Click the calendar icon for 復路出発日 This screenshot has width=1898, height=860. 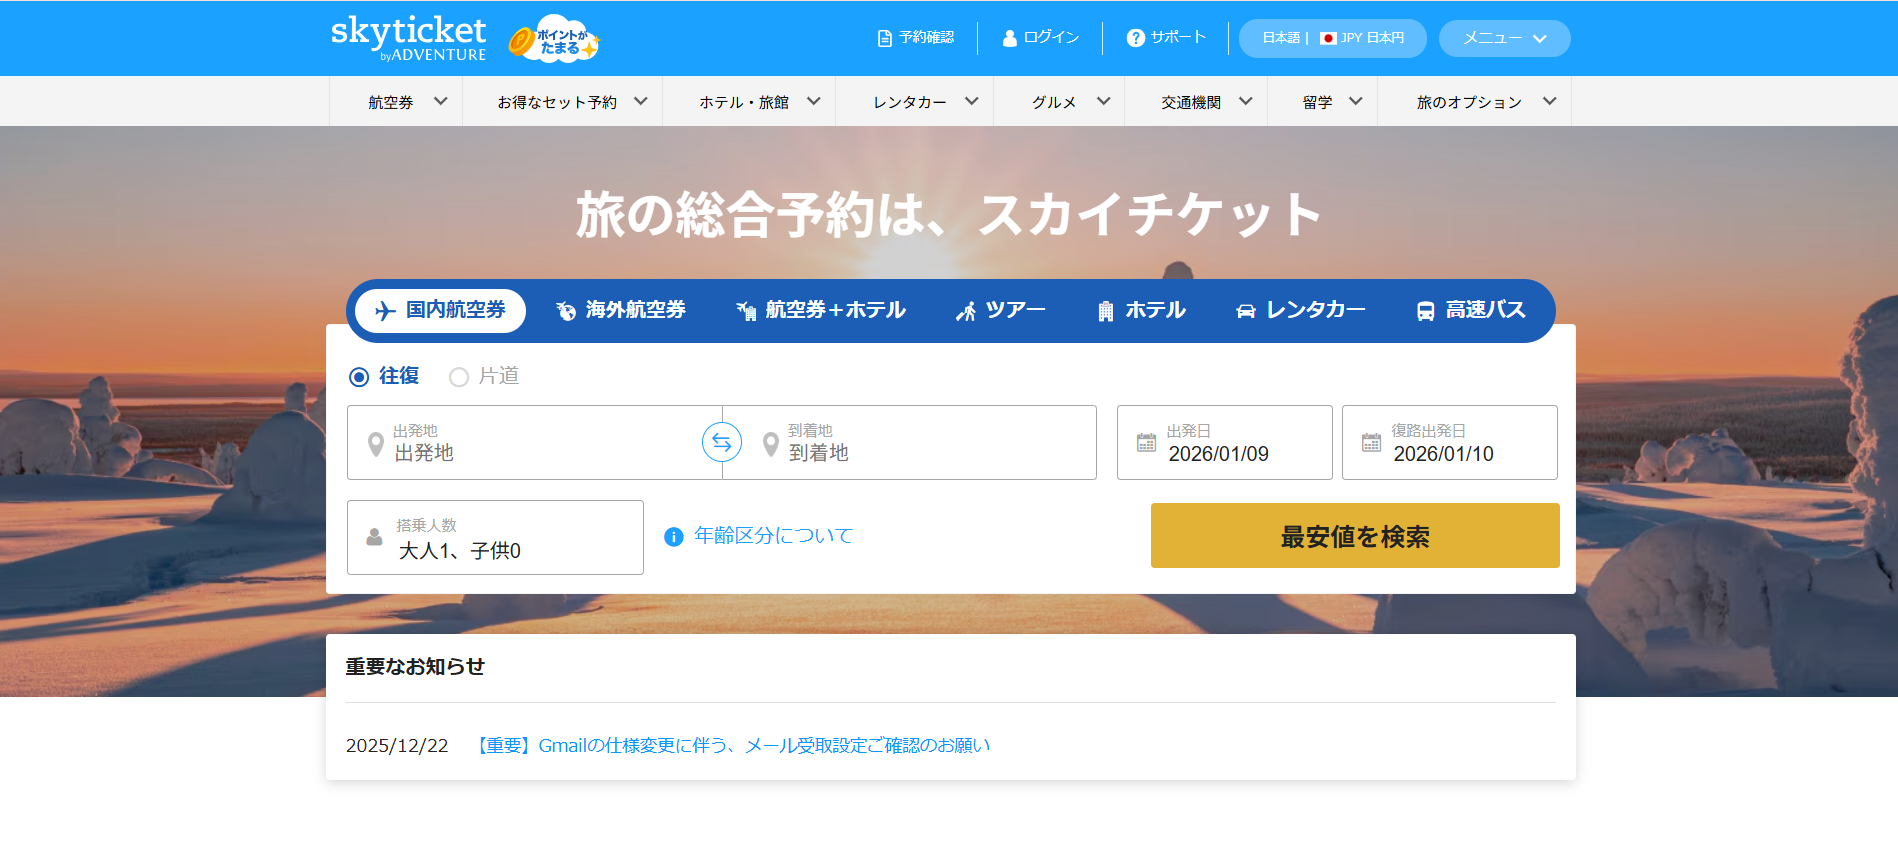pos(1371,442)
